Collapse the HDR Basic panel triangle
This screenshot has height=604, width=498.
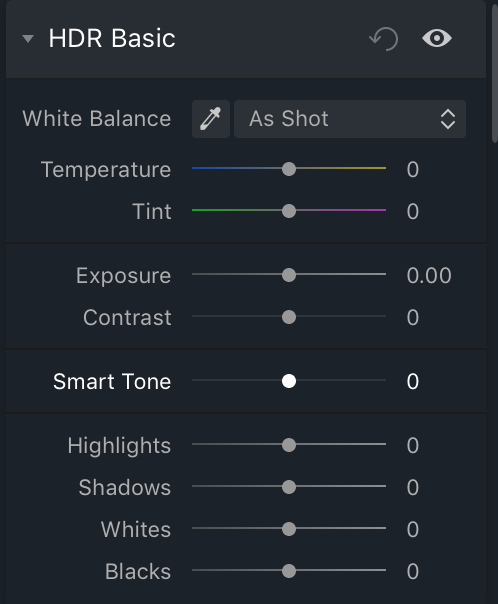(28, 39)
